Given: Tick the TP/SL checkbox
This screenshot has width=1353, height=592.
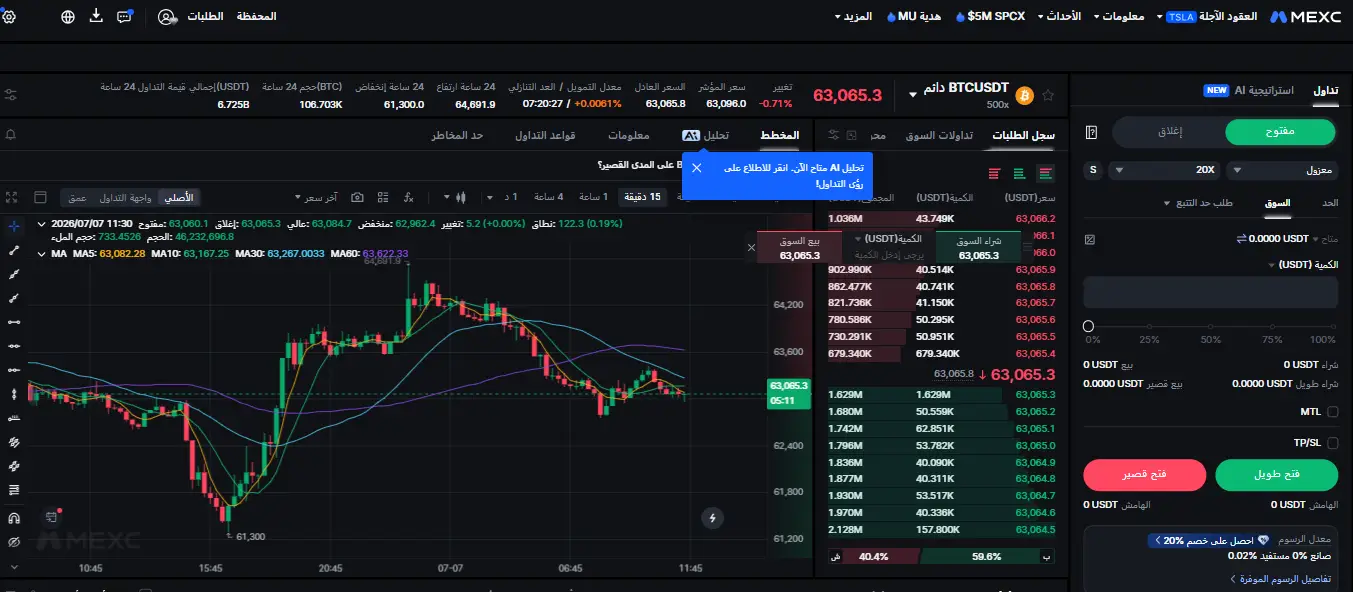Looking at the screenshot, I should pyautogui.click(x=1332, y=442).
